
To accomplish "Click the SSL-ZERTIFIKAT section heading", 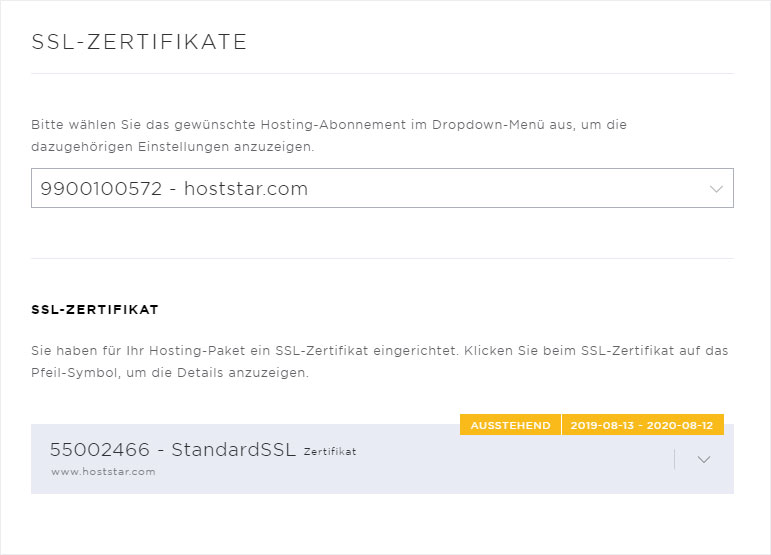I will tap(95, 310).
